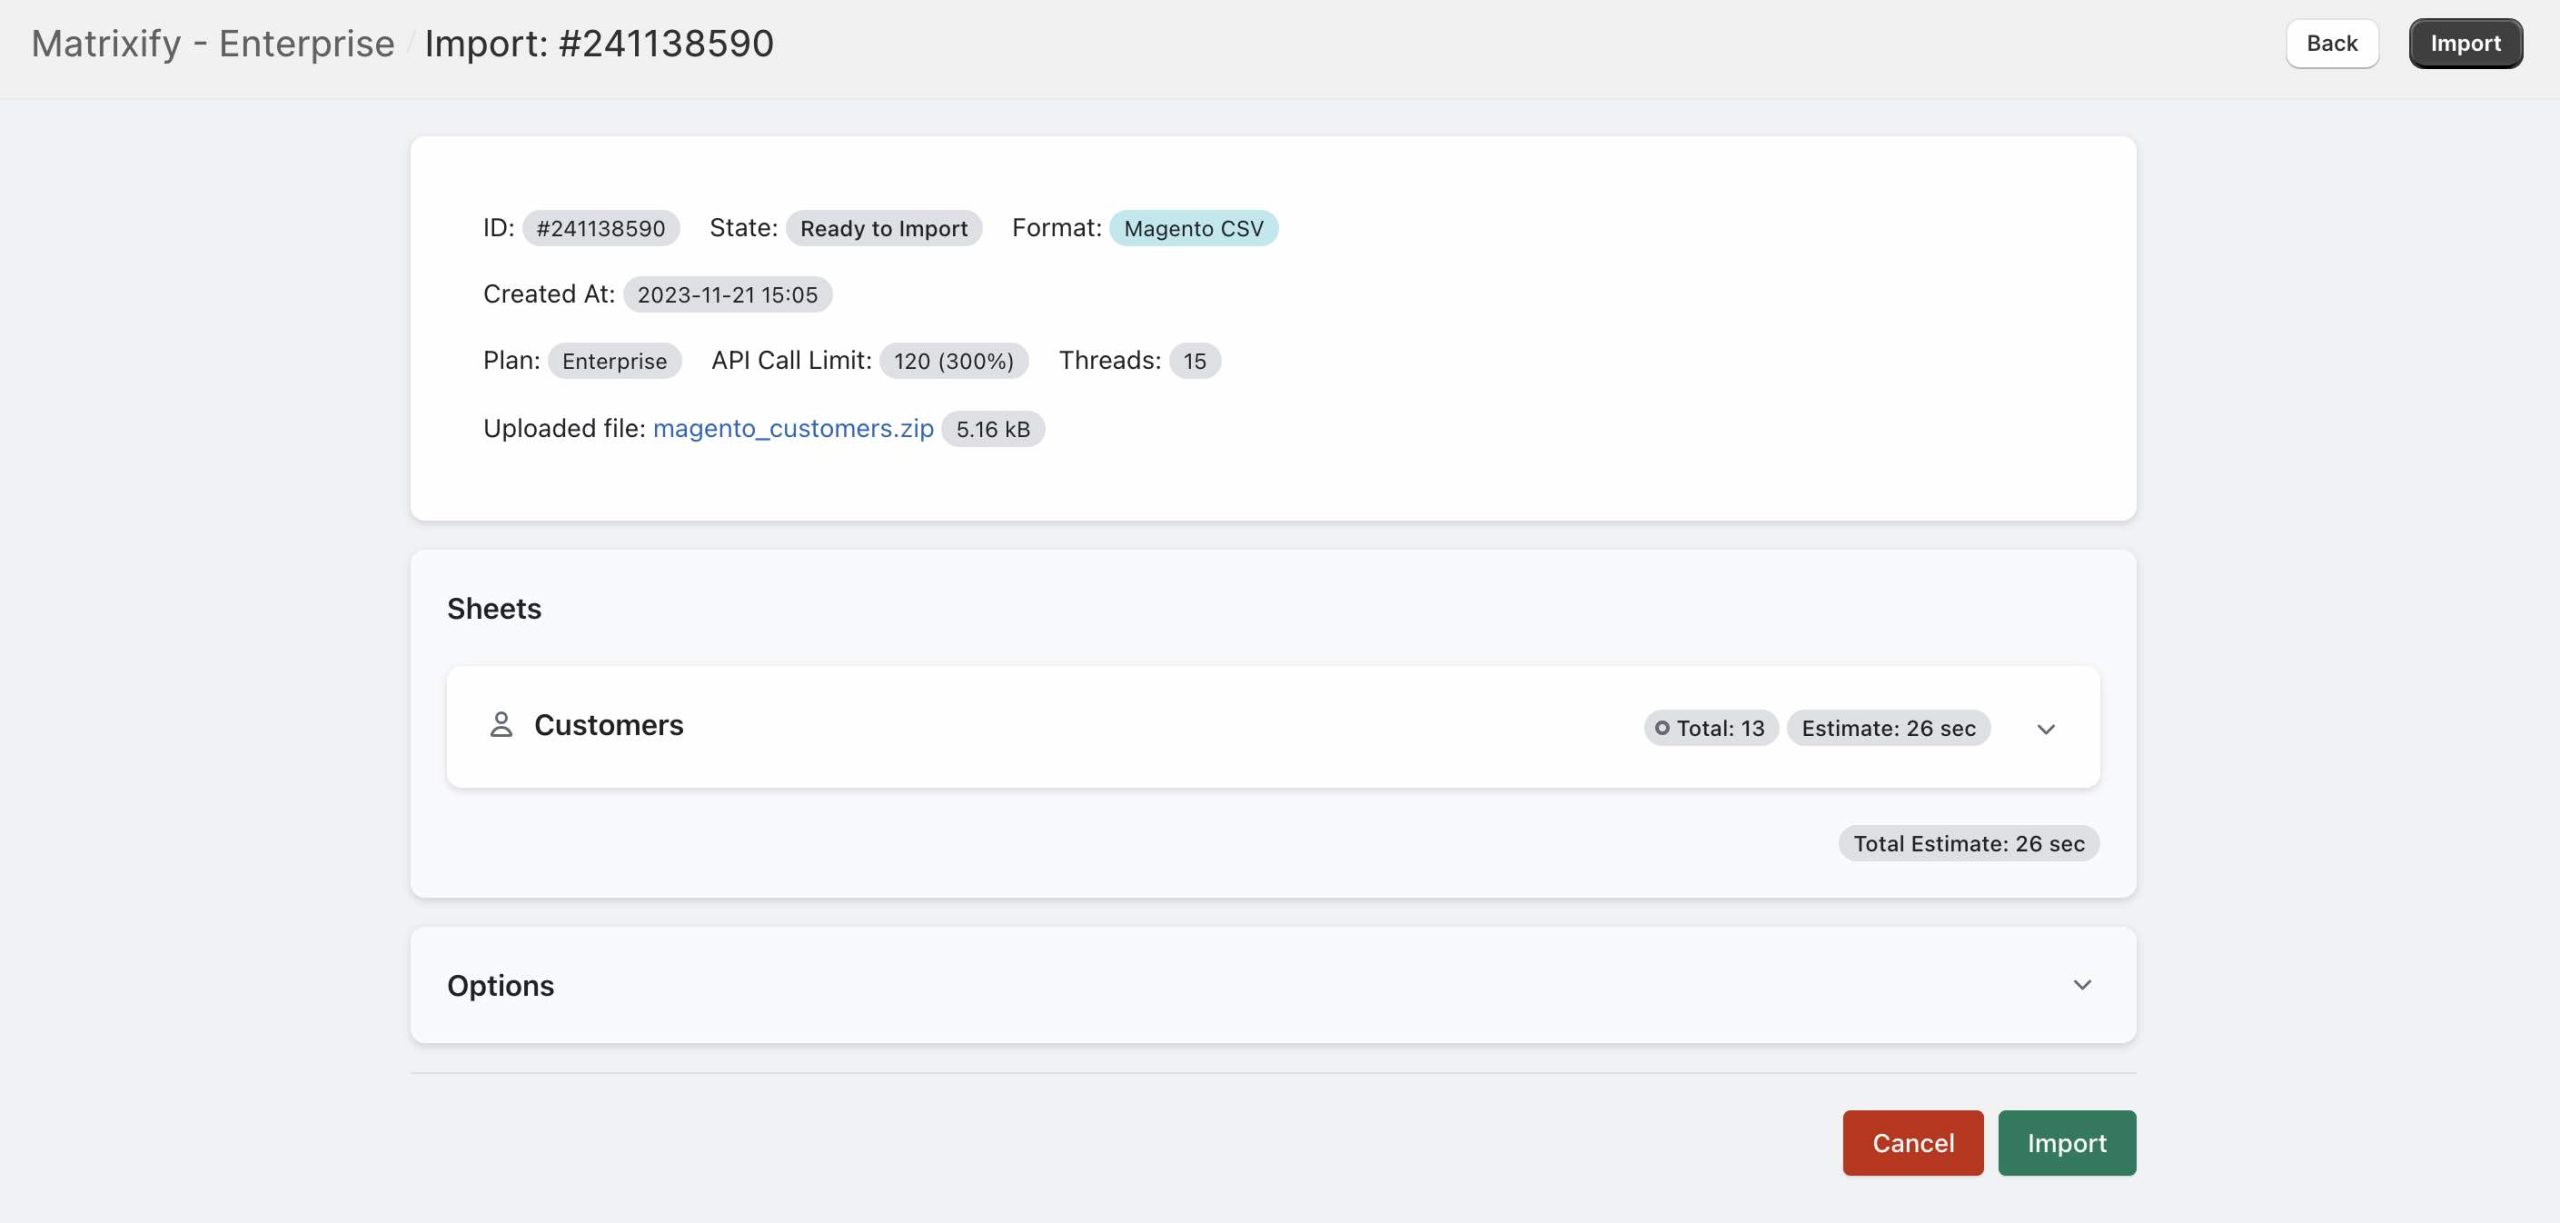Click the Threads 15 badge
2560x1223 pixels.
[1194, 361]
